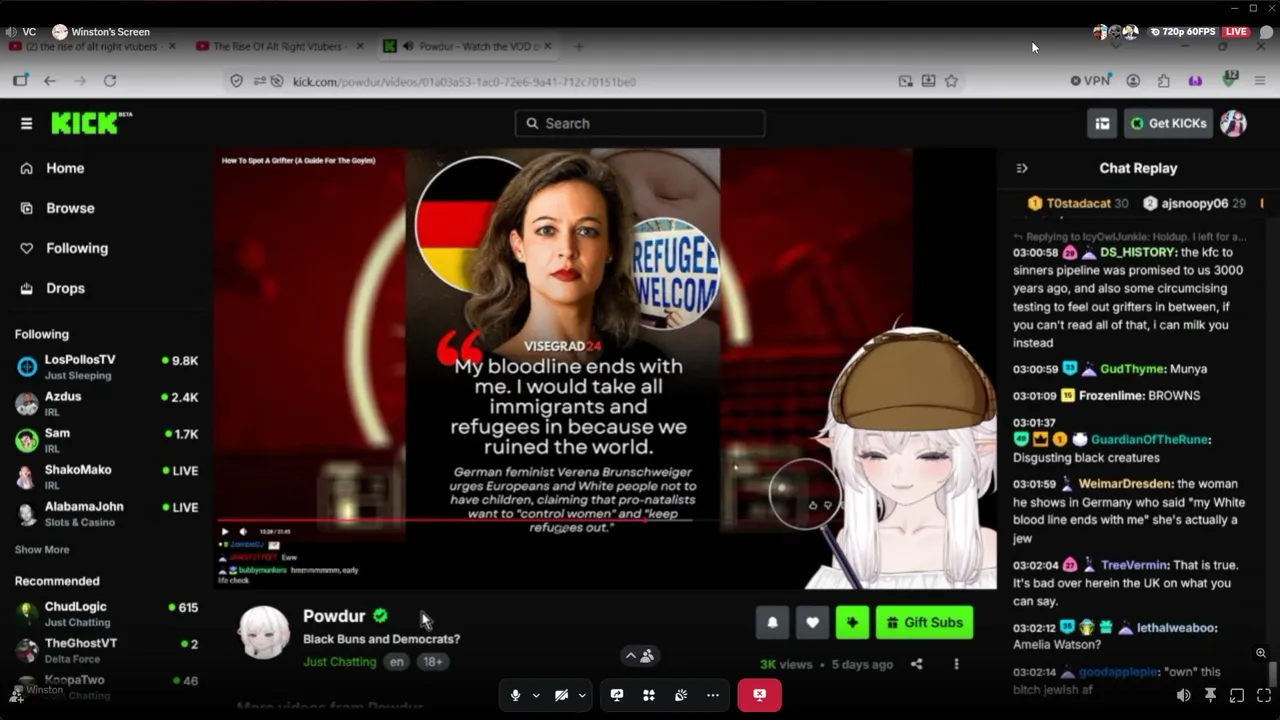Click the green lightning button beside Gift Subs
Screen dimensions: 1280x720
(852, 622)
